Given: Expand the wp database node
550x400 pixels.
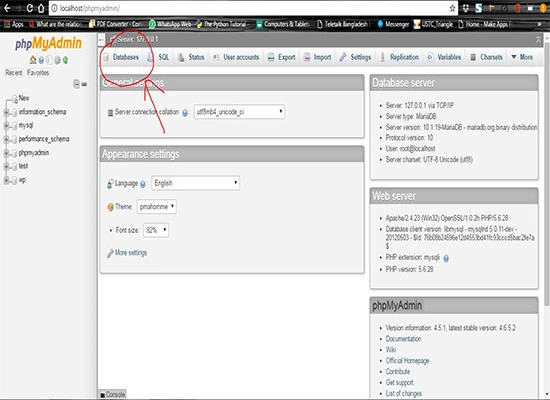Looking at the screenshot, I should 6,180.
